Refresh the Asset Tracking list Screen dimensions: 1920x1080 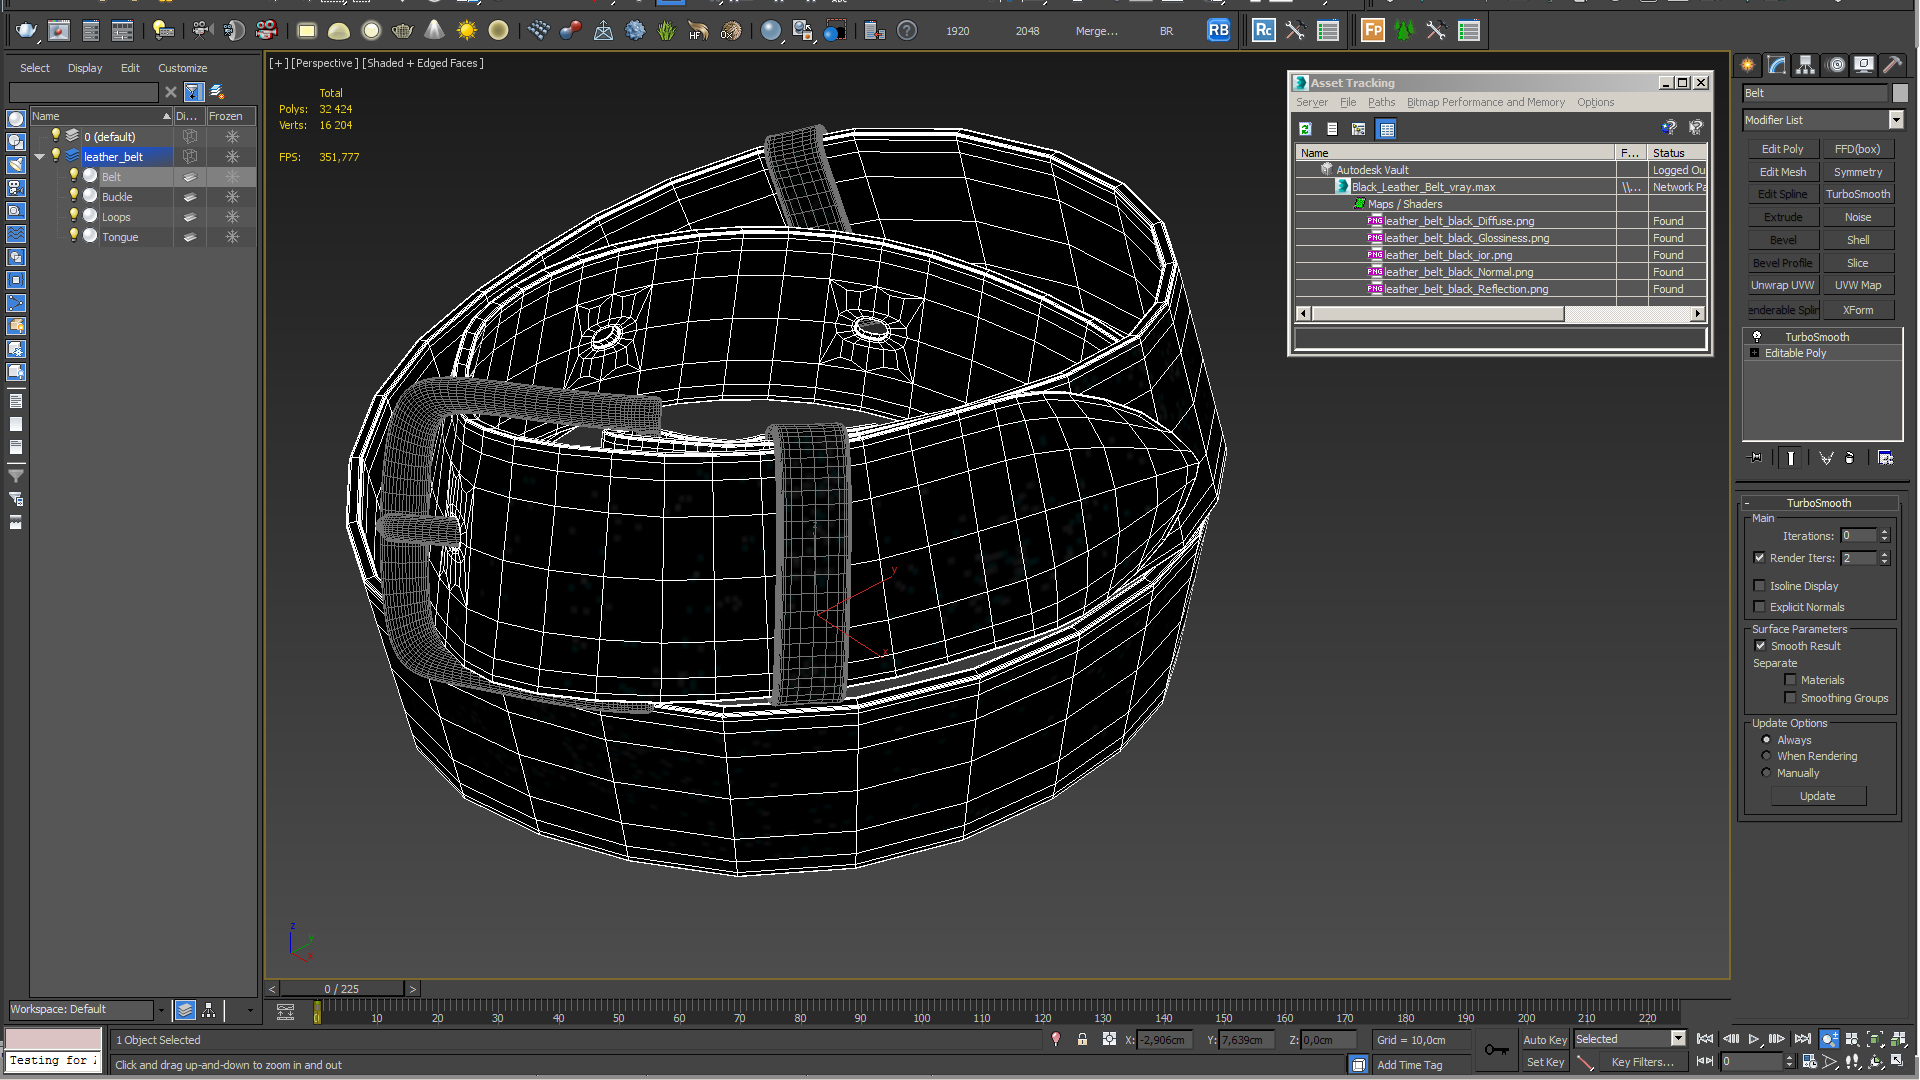coord(1305,129)
